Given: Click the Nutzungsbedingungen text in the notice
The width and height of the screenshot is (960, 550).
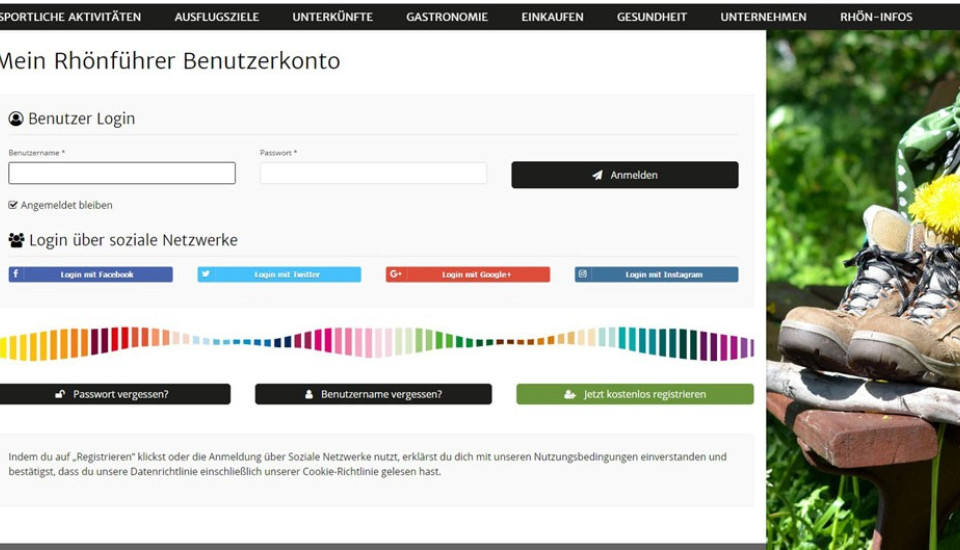Looking at the screenshot, I should tap(586, 457).
